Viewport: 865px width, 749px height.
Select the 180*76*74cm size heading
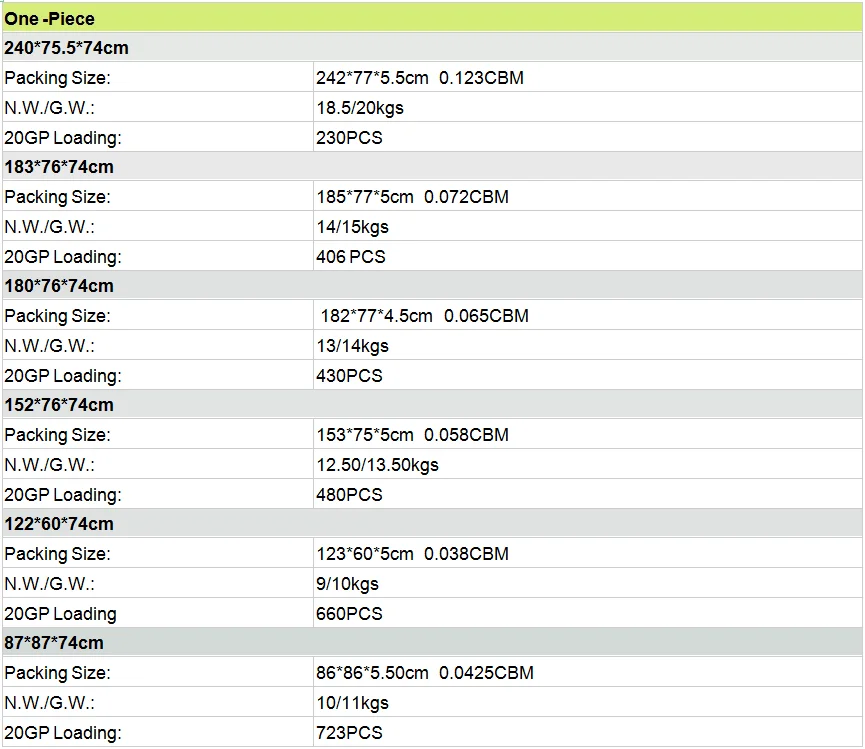(59, 286)
